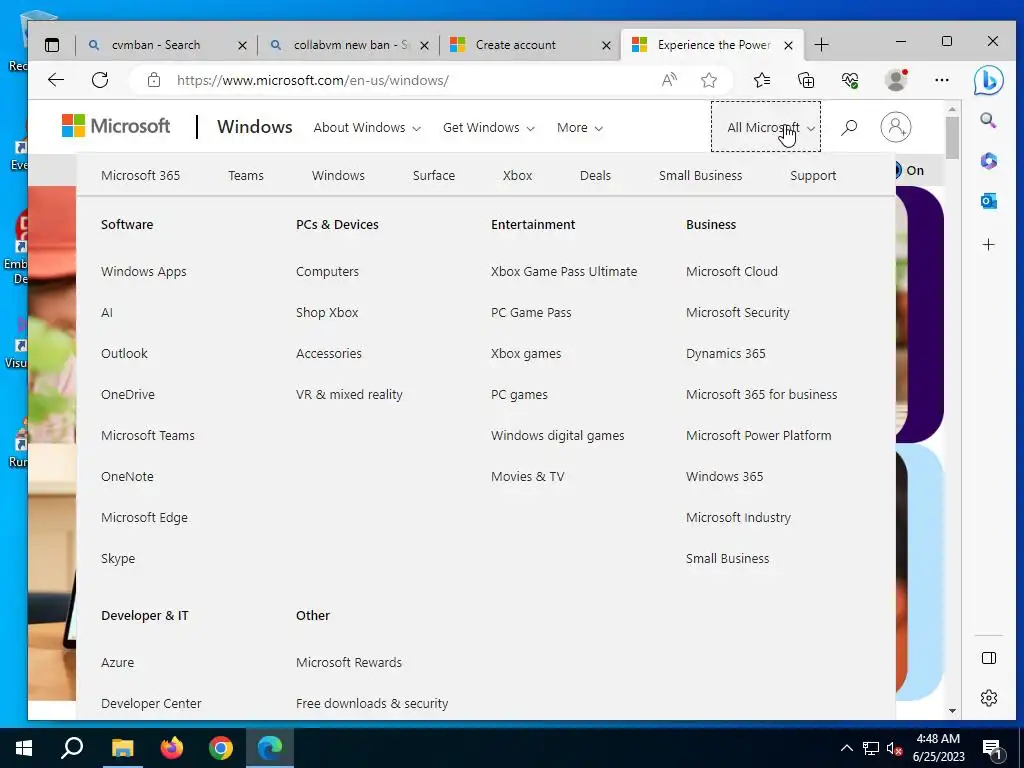
Task: Click the Microsoft logo on the page
Action: pyautogui.click(x=116, y=126)
